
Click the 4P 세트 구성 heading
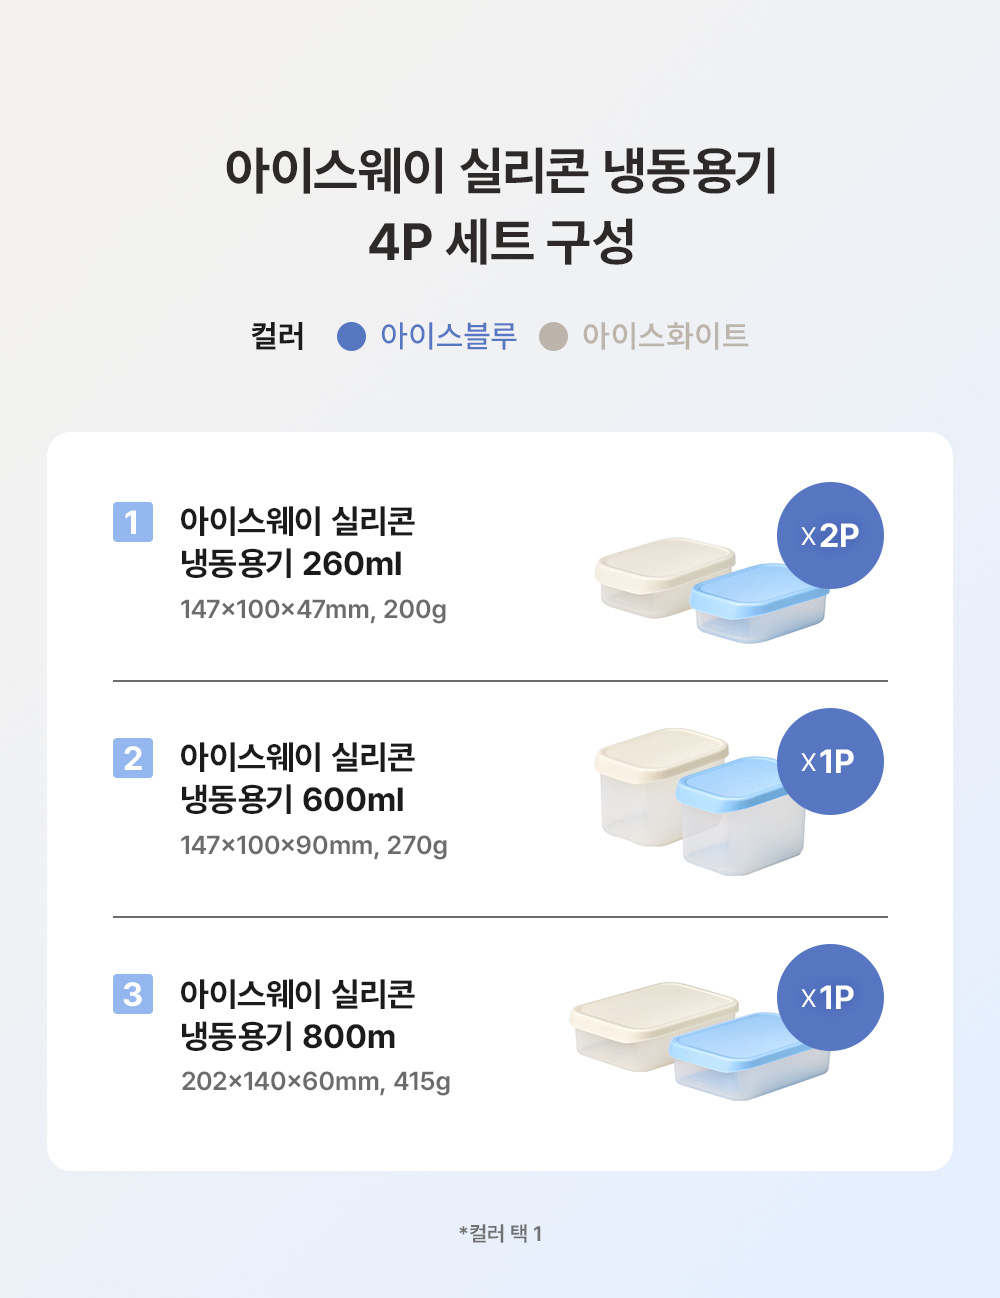pos(502,241)
